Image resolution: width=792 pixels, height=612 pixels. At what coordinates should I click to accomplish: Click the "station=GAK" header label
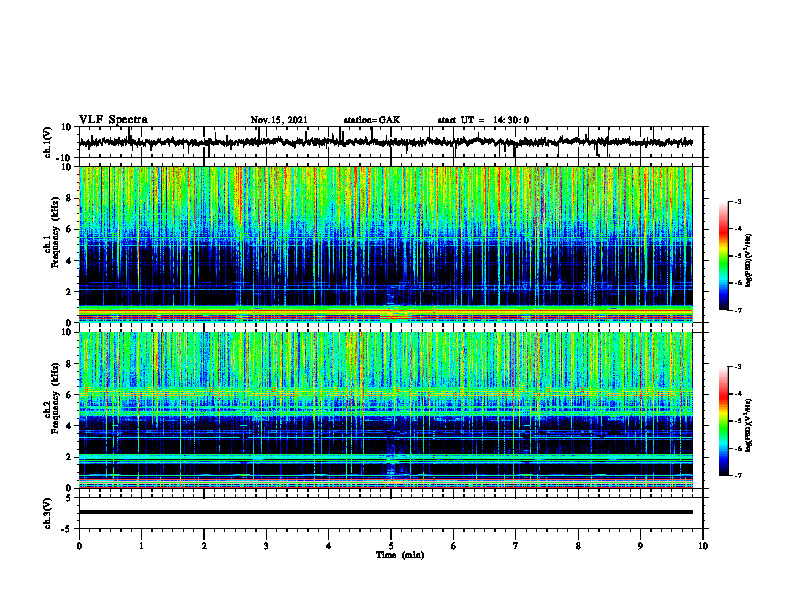coord(372,120)
